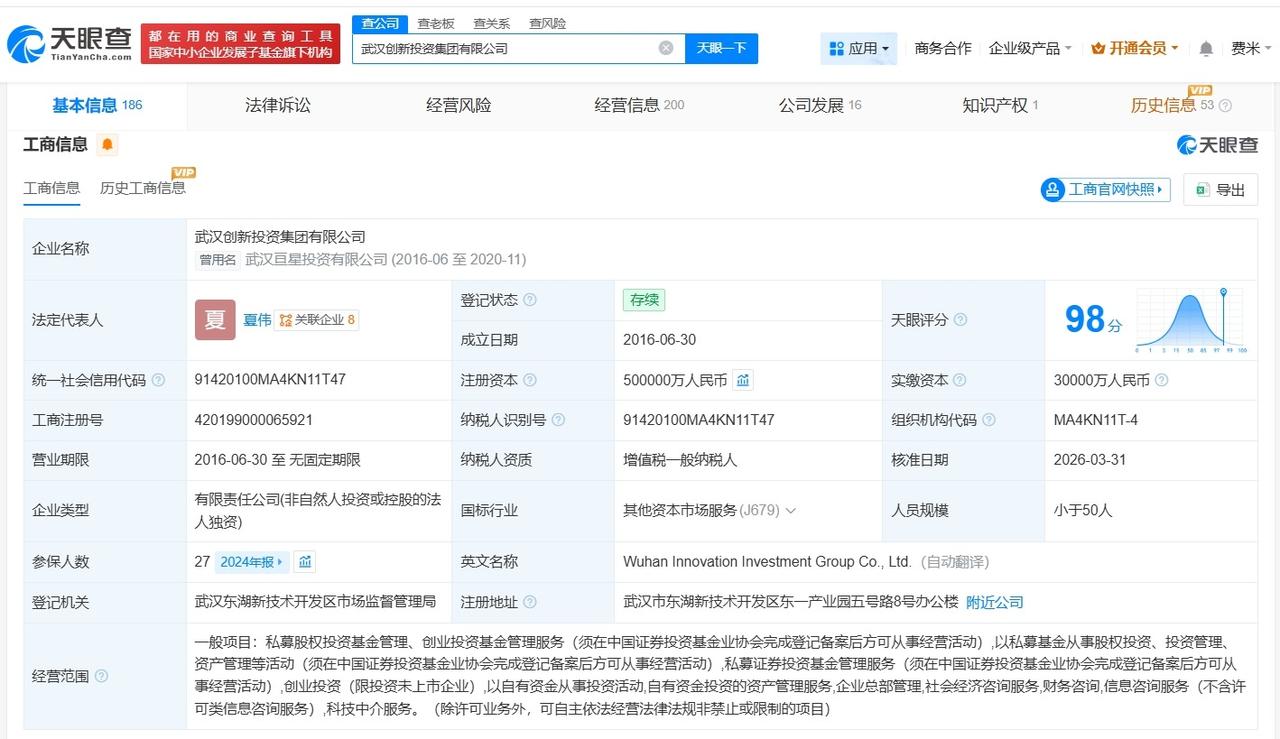The height and width of the screenshot is (739, 1280).
Task: Expand the 2024年报 report selector
Action: click(x=252, y=562)
